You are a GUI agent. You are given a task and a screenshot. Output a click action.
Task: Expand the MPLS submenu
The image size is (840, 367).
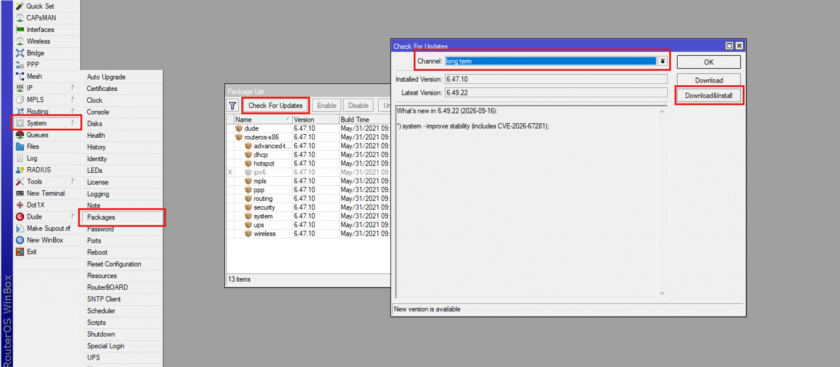click(x=47, y=100)
